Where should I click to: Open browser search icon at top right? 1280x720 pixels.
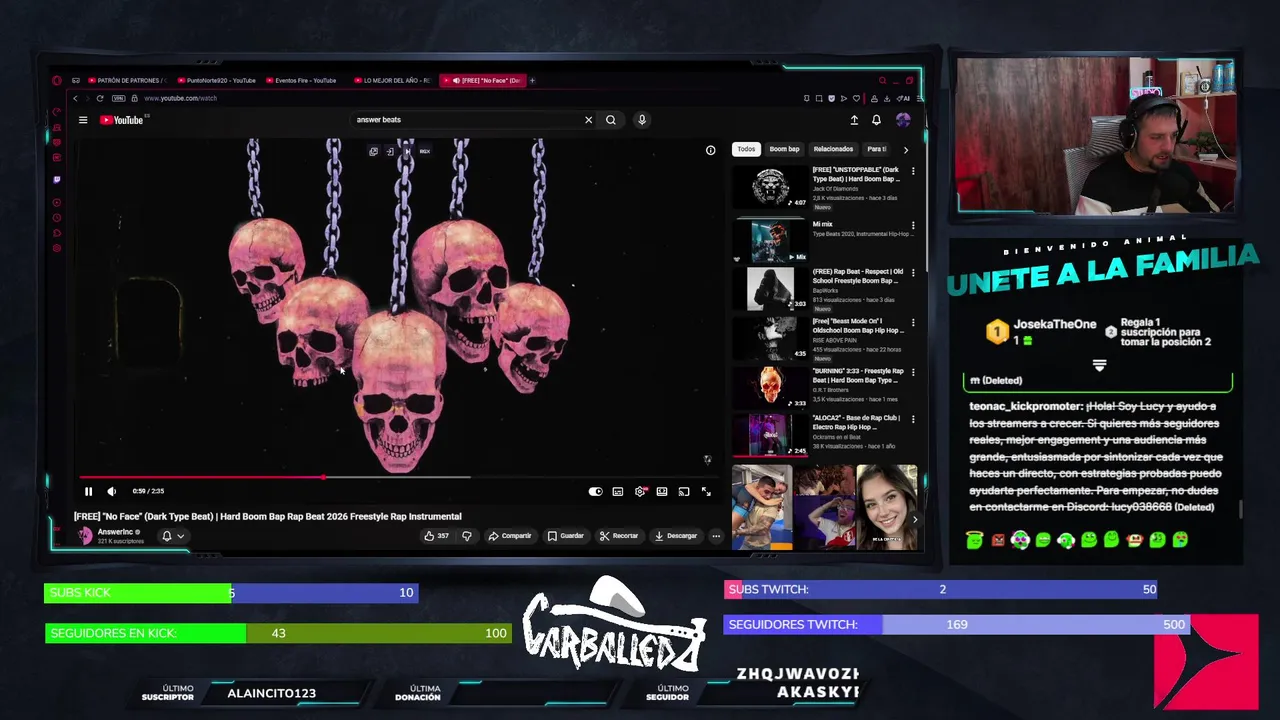882,80
